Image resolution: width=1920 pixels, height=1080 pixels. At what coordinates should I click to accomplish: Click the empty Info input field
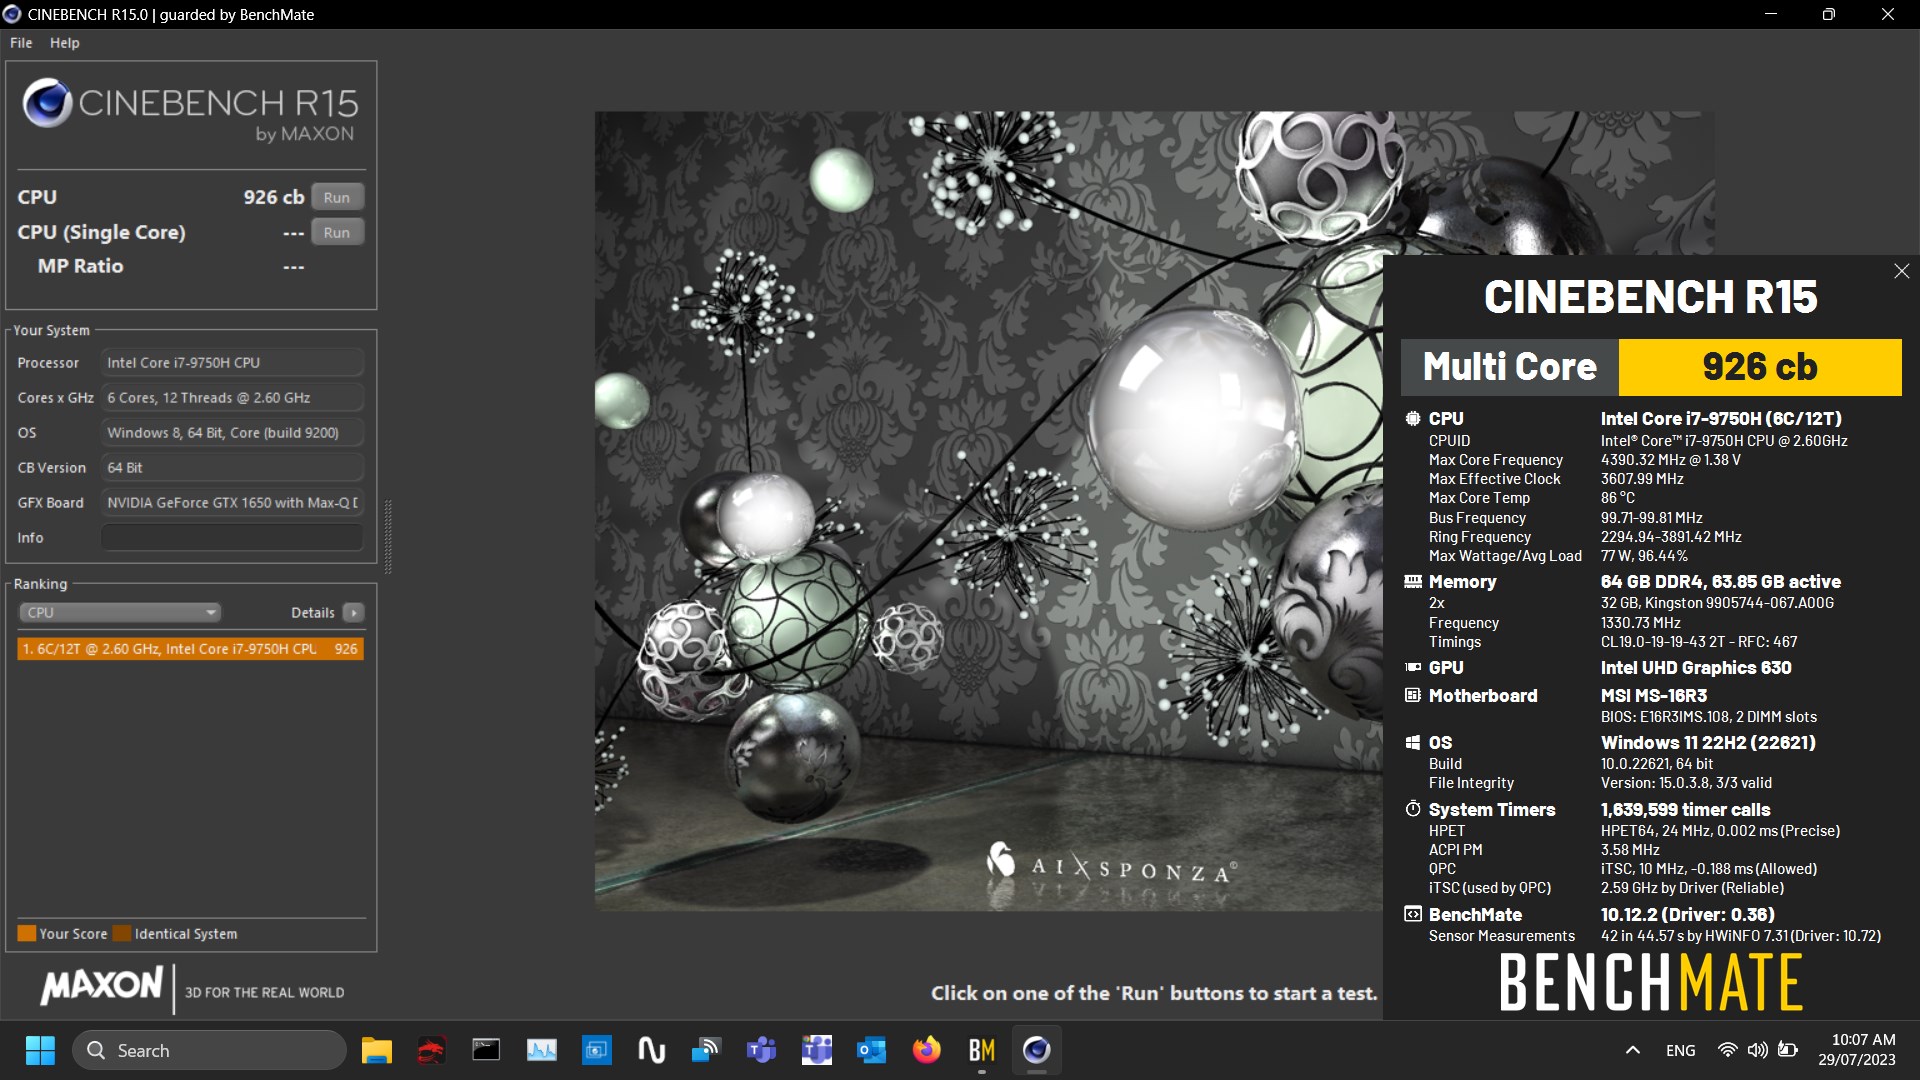[x=232, y=537]
